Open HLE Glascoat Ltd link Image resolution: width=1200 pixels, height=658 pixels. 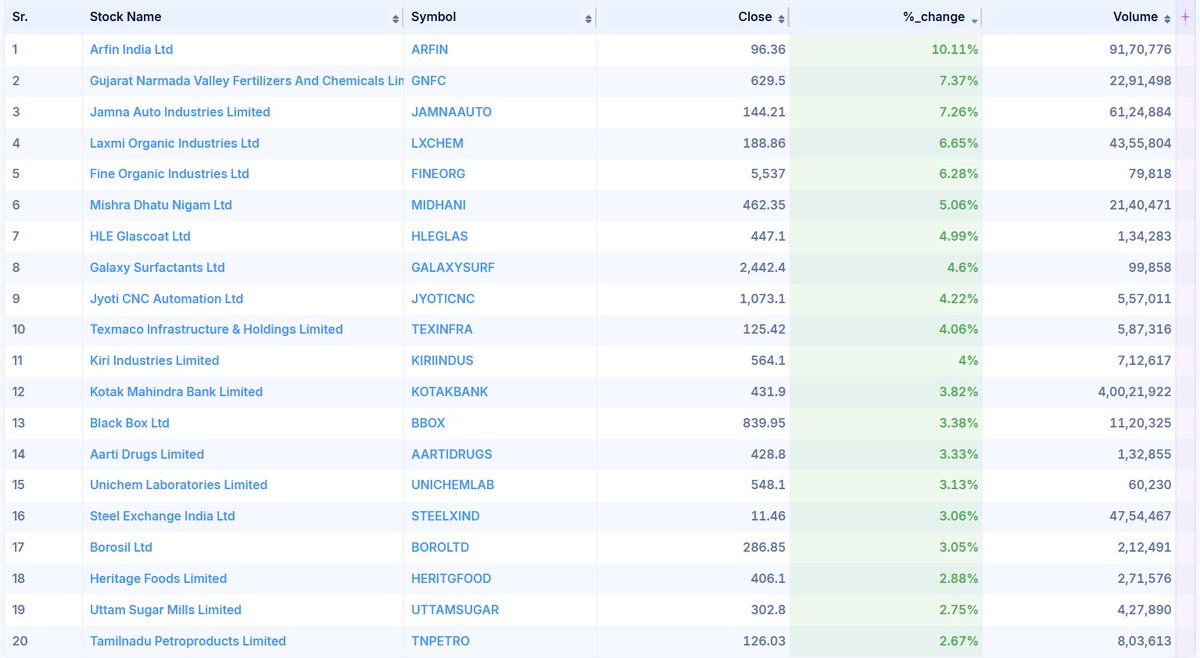140,236
